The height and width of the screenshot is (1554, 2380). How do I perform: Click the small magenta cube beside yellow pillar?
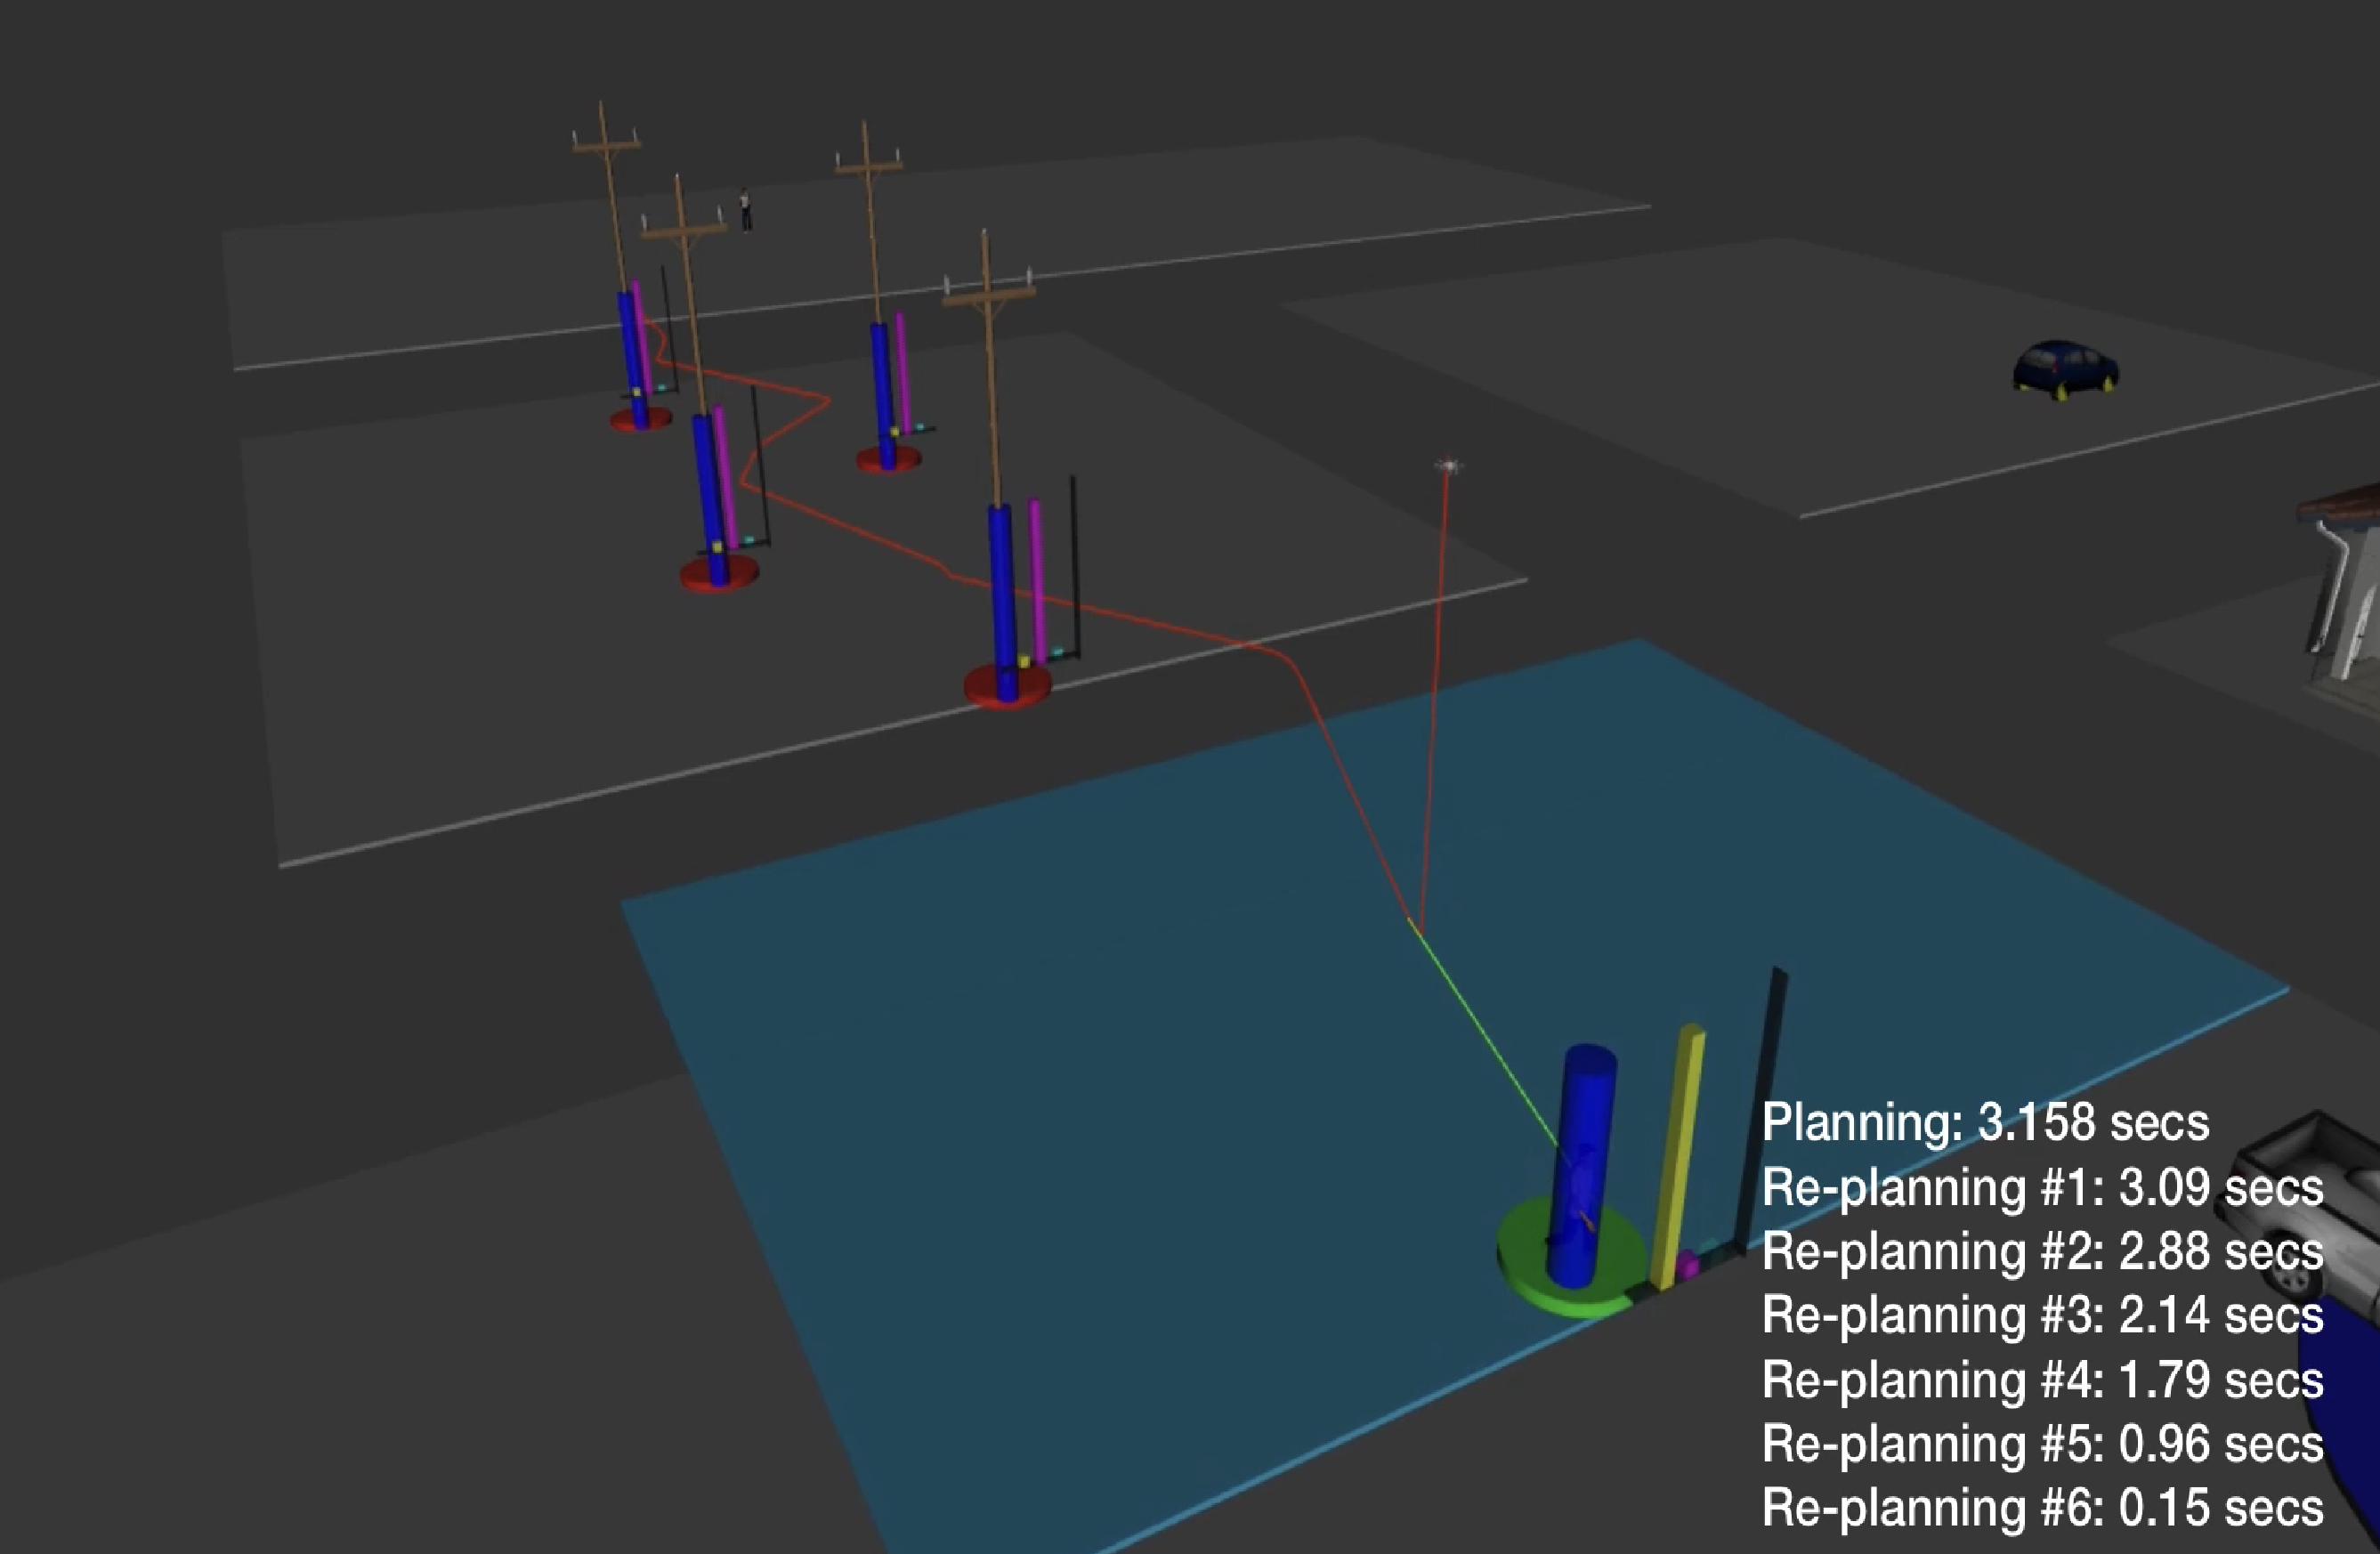1688,1266
